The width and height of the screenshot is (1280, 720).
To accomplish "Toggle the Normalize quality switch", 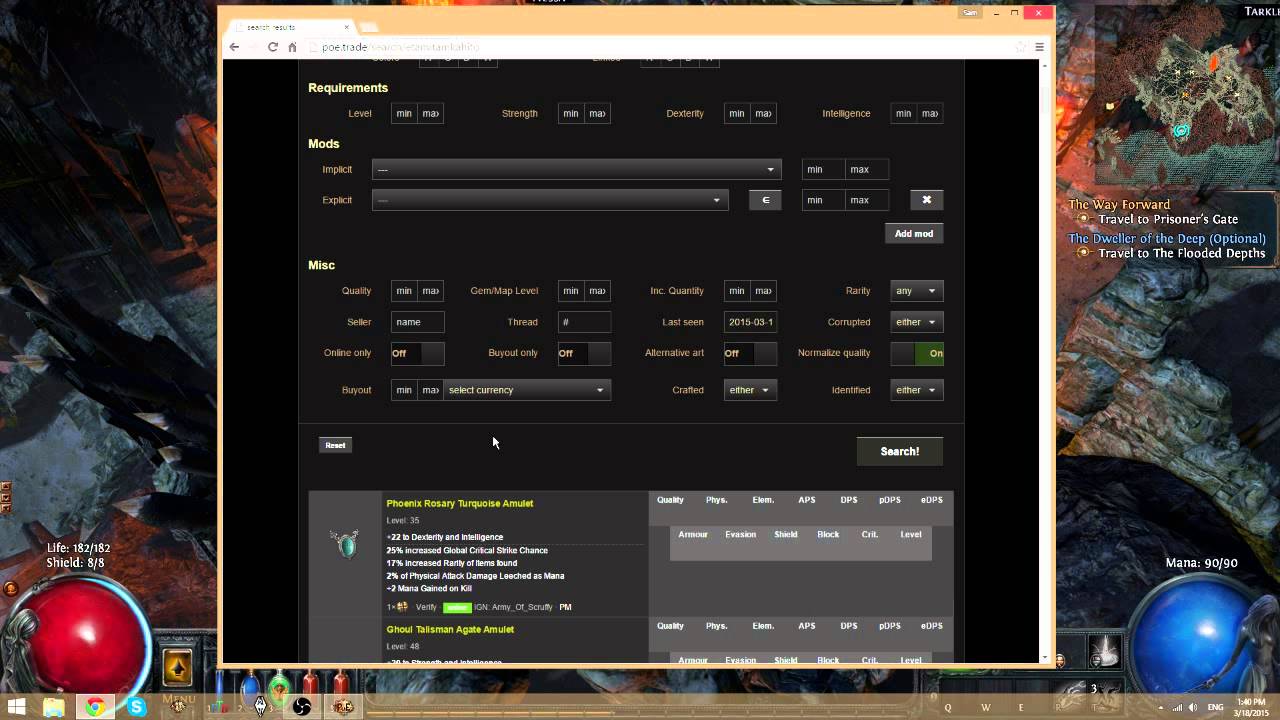I will tap(916, 353).
